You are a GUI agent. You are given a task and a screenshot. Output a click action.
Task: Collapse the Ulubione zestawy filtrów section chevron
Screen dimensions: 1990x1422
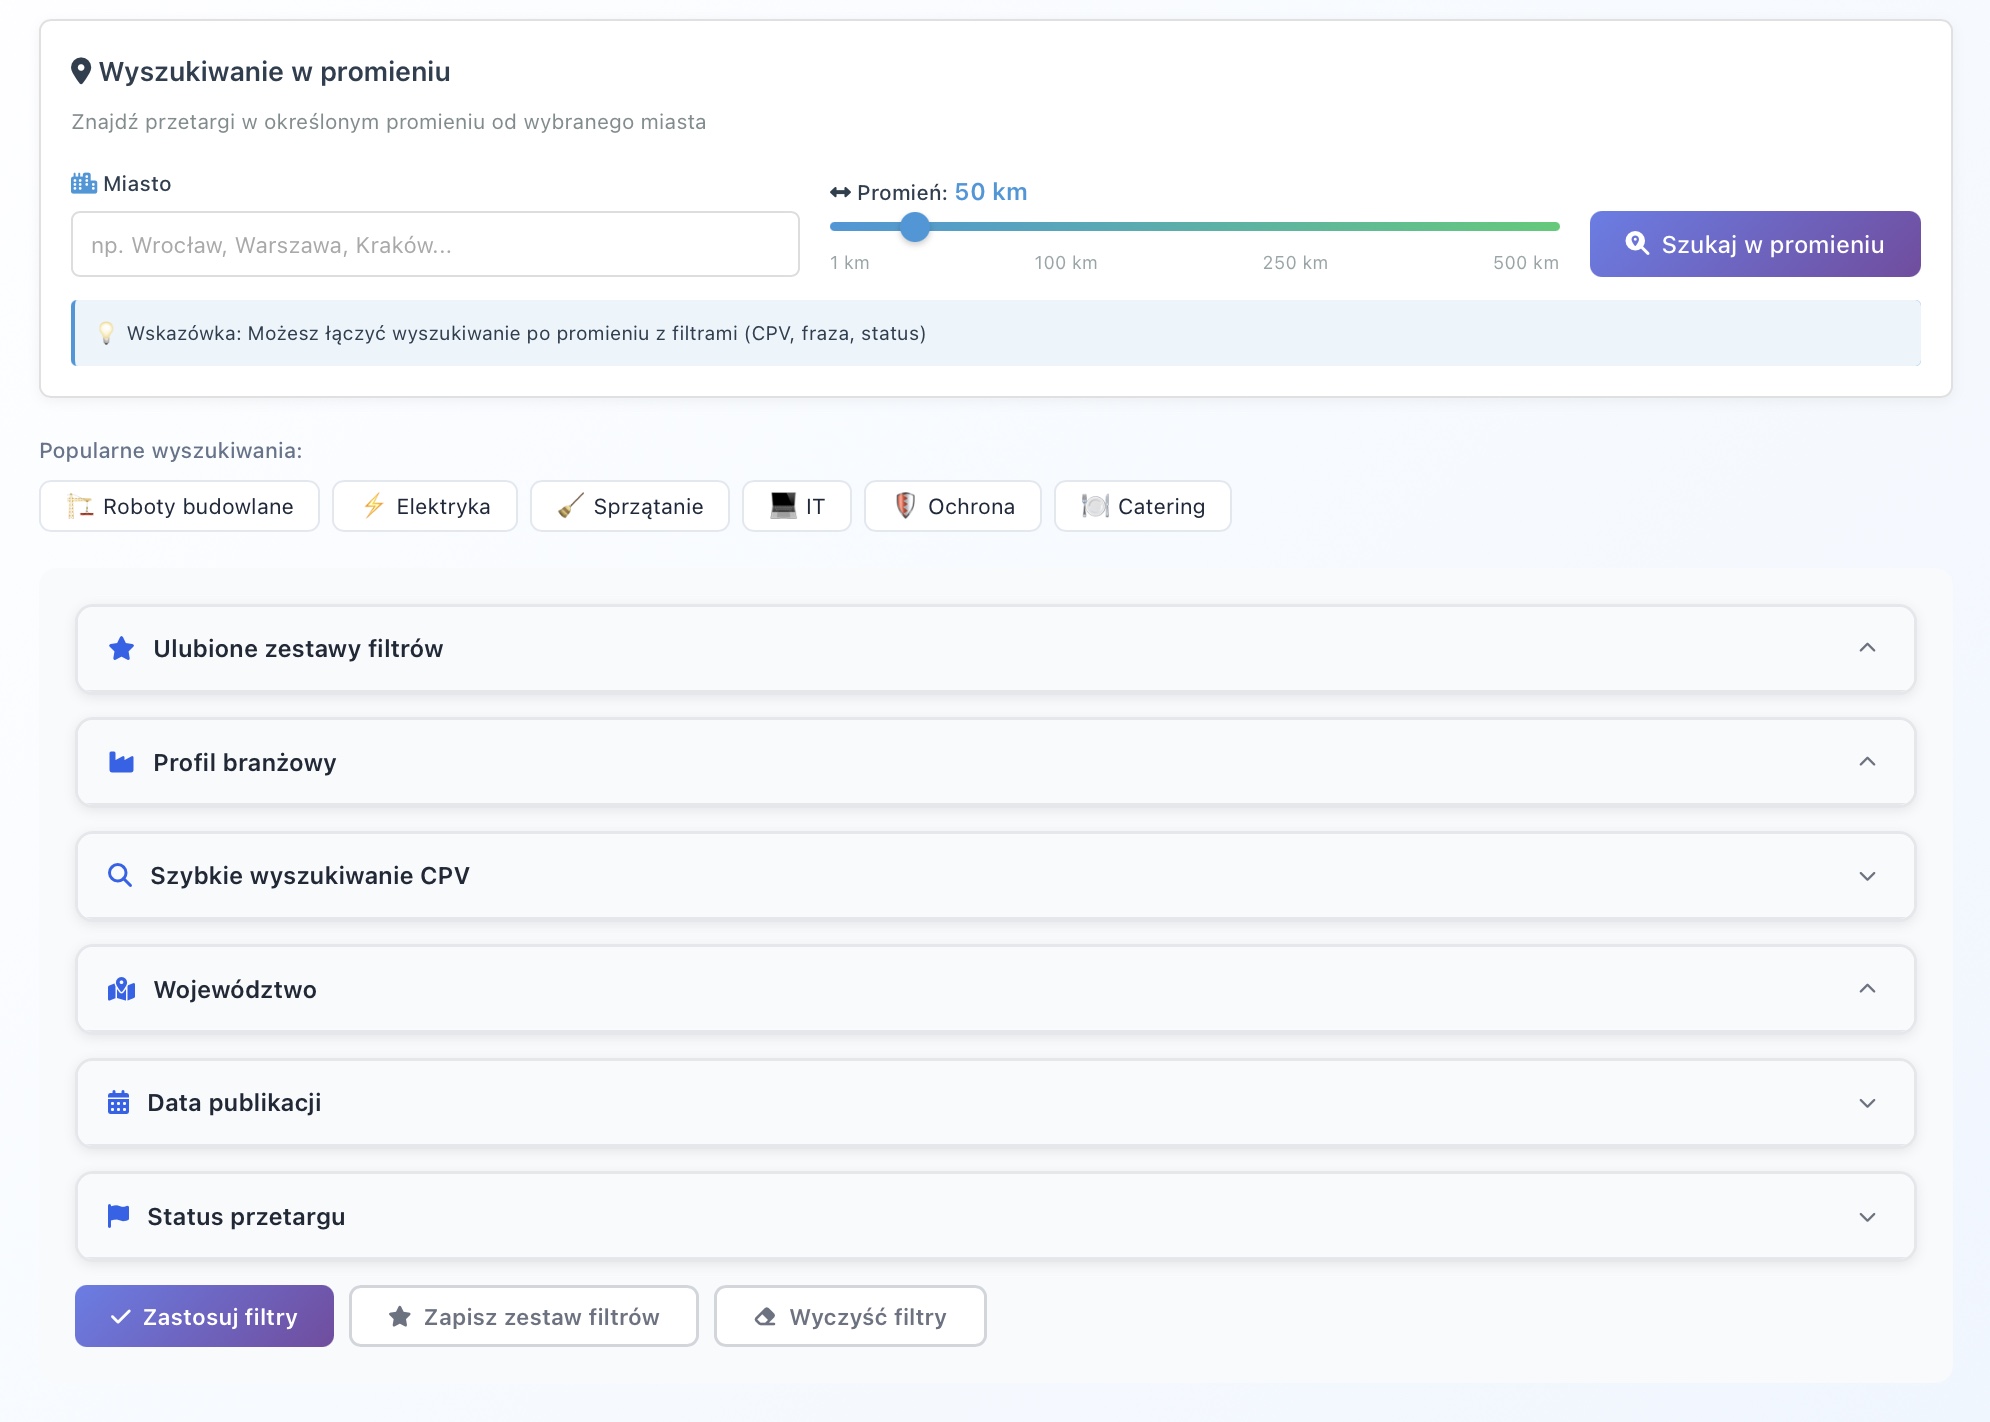click(1867, 648)
